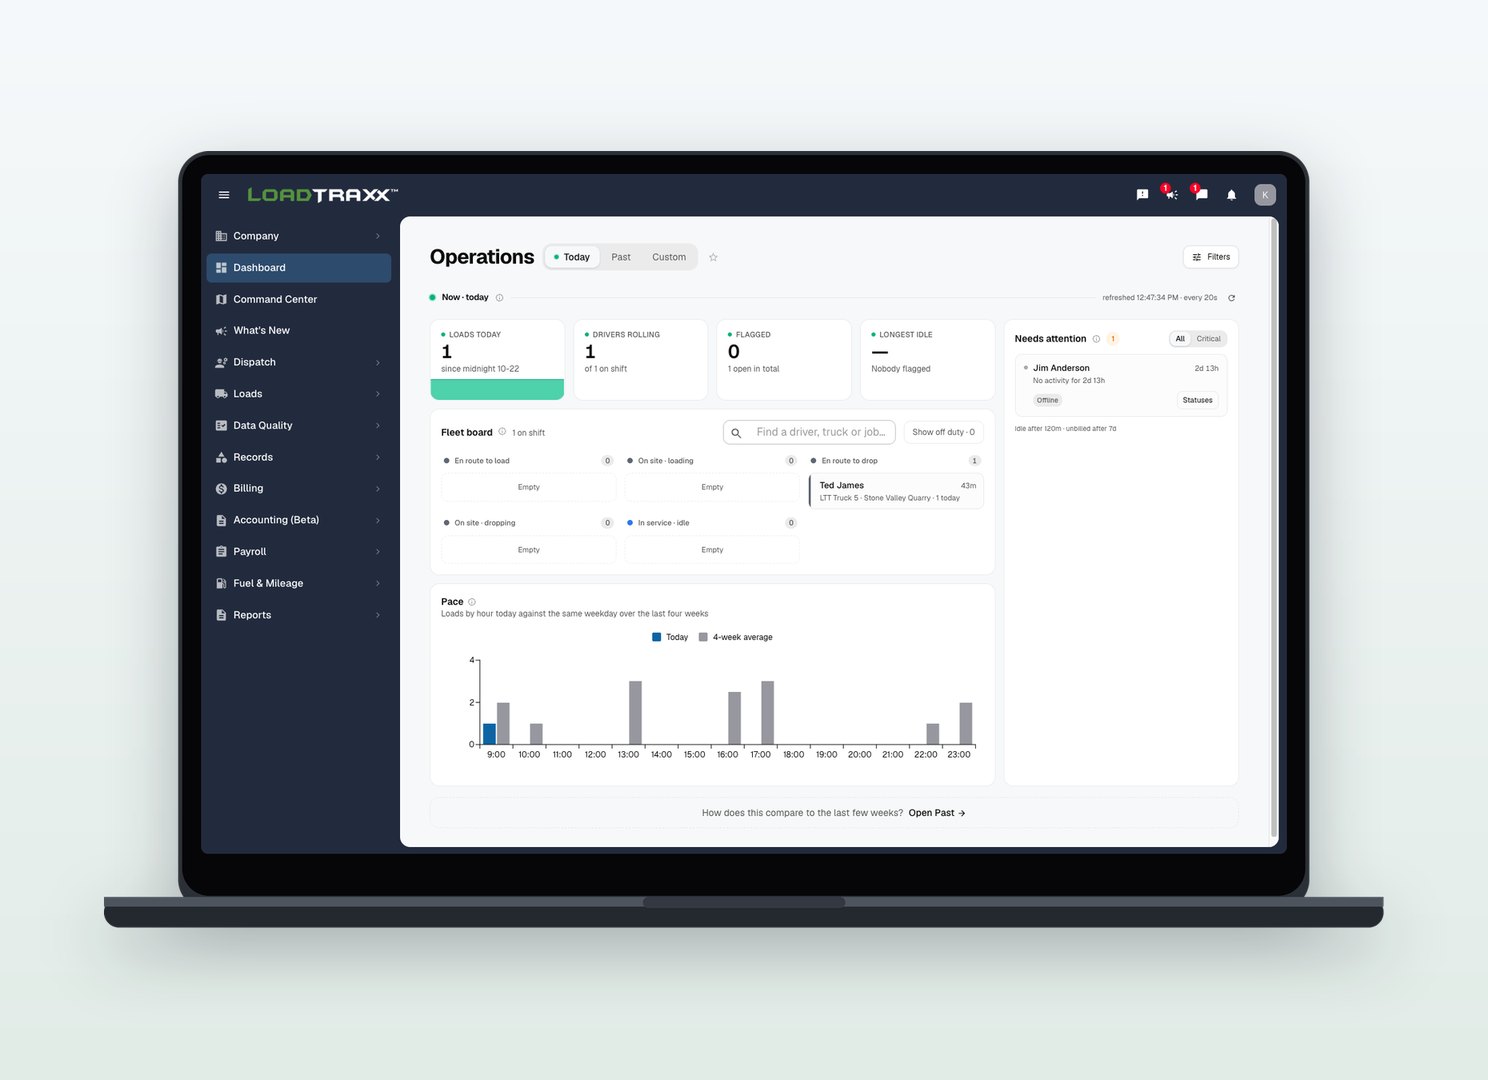Image resolution: width=1488 pixels, height=1080 pixels.
Task: Switch to the Past tab
Action: (x=621, y=257)
